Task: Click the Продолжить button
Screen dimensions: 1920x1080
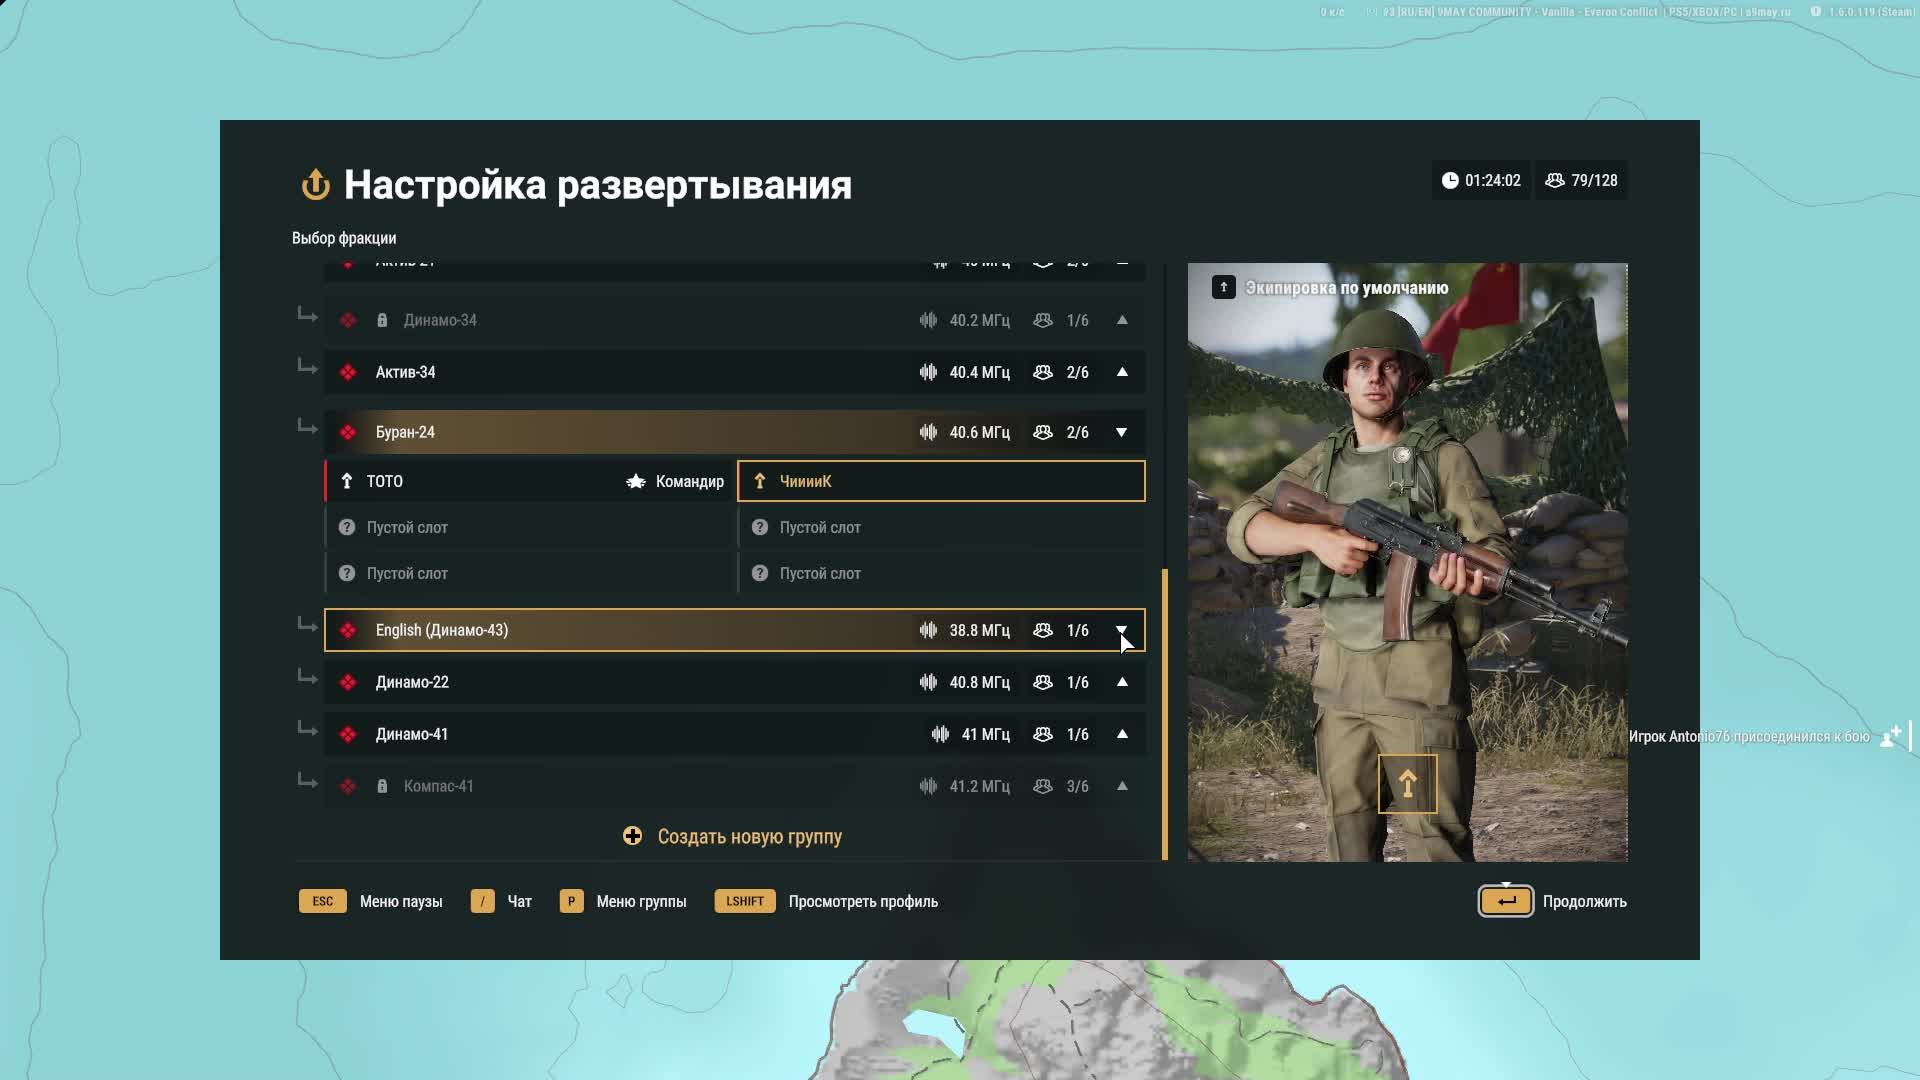Action: coord(1584,901)
